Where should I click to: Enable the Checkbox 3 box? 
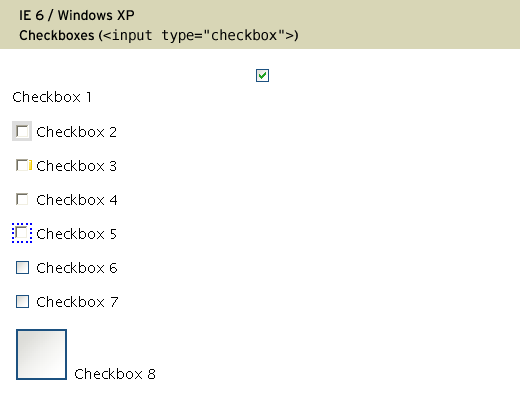[x=22, y=165]
